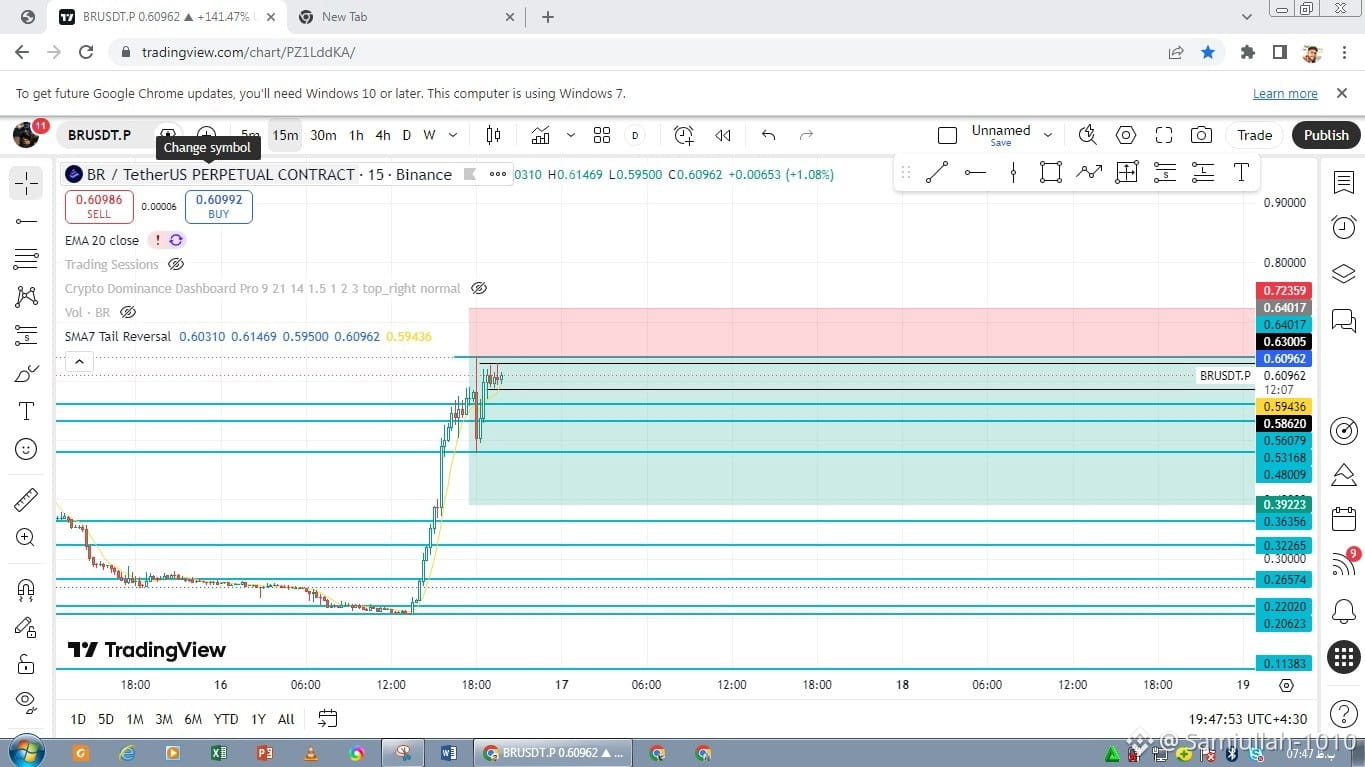This screenshot has width=1365, height=767.
Task: Select the 30m timeframe
Action: 323,135
